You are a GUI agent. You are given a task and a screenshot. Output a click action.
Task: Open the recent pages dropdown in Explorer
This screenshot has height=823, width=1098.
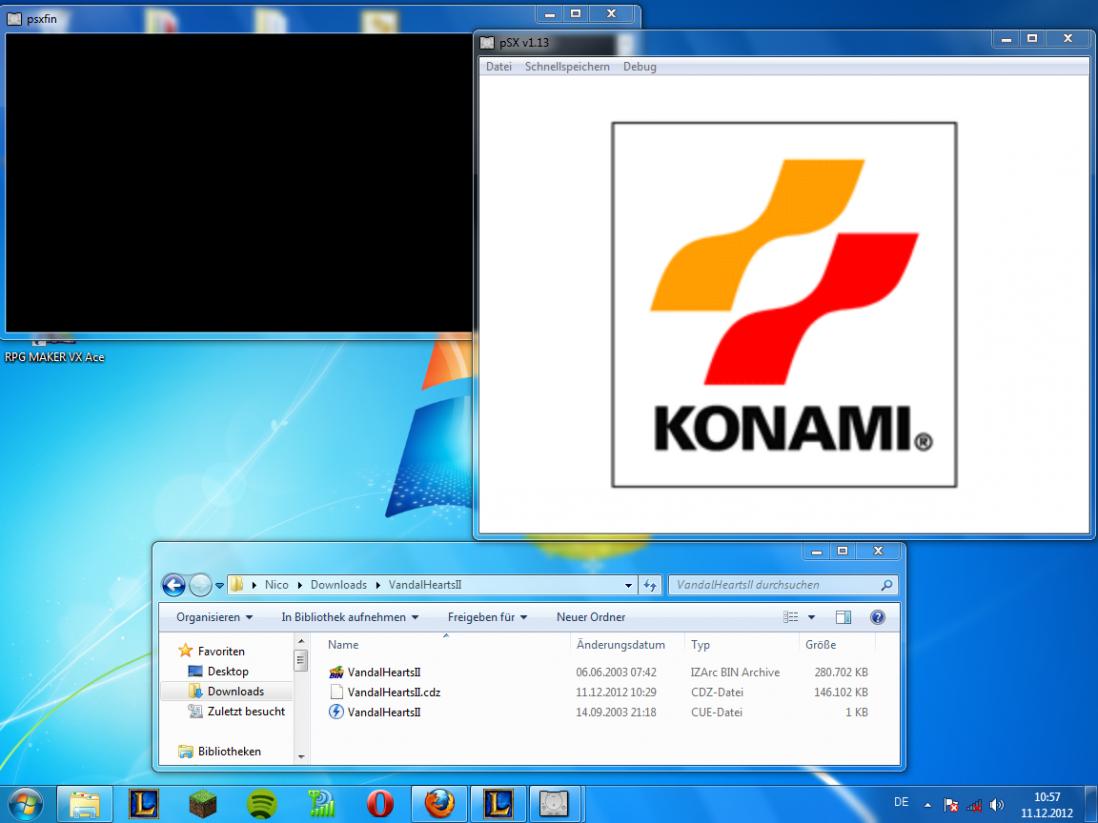(x=219, y=585)
